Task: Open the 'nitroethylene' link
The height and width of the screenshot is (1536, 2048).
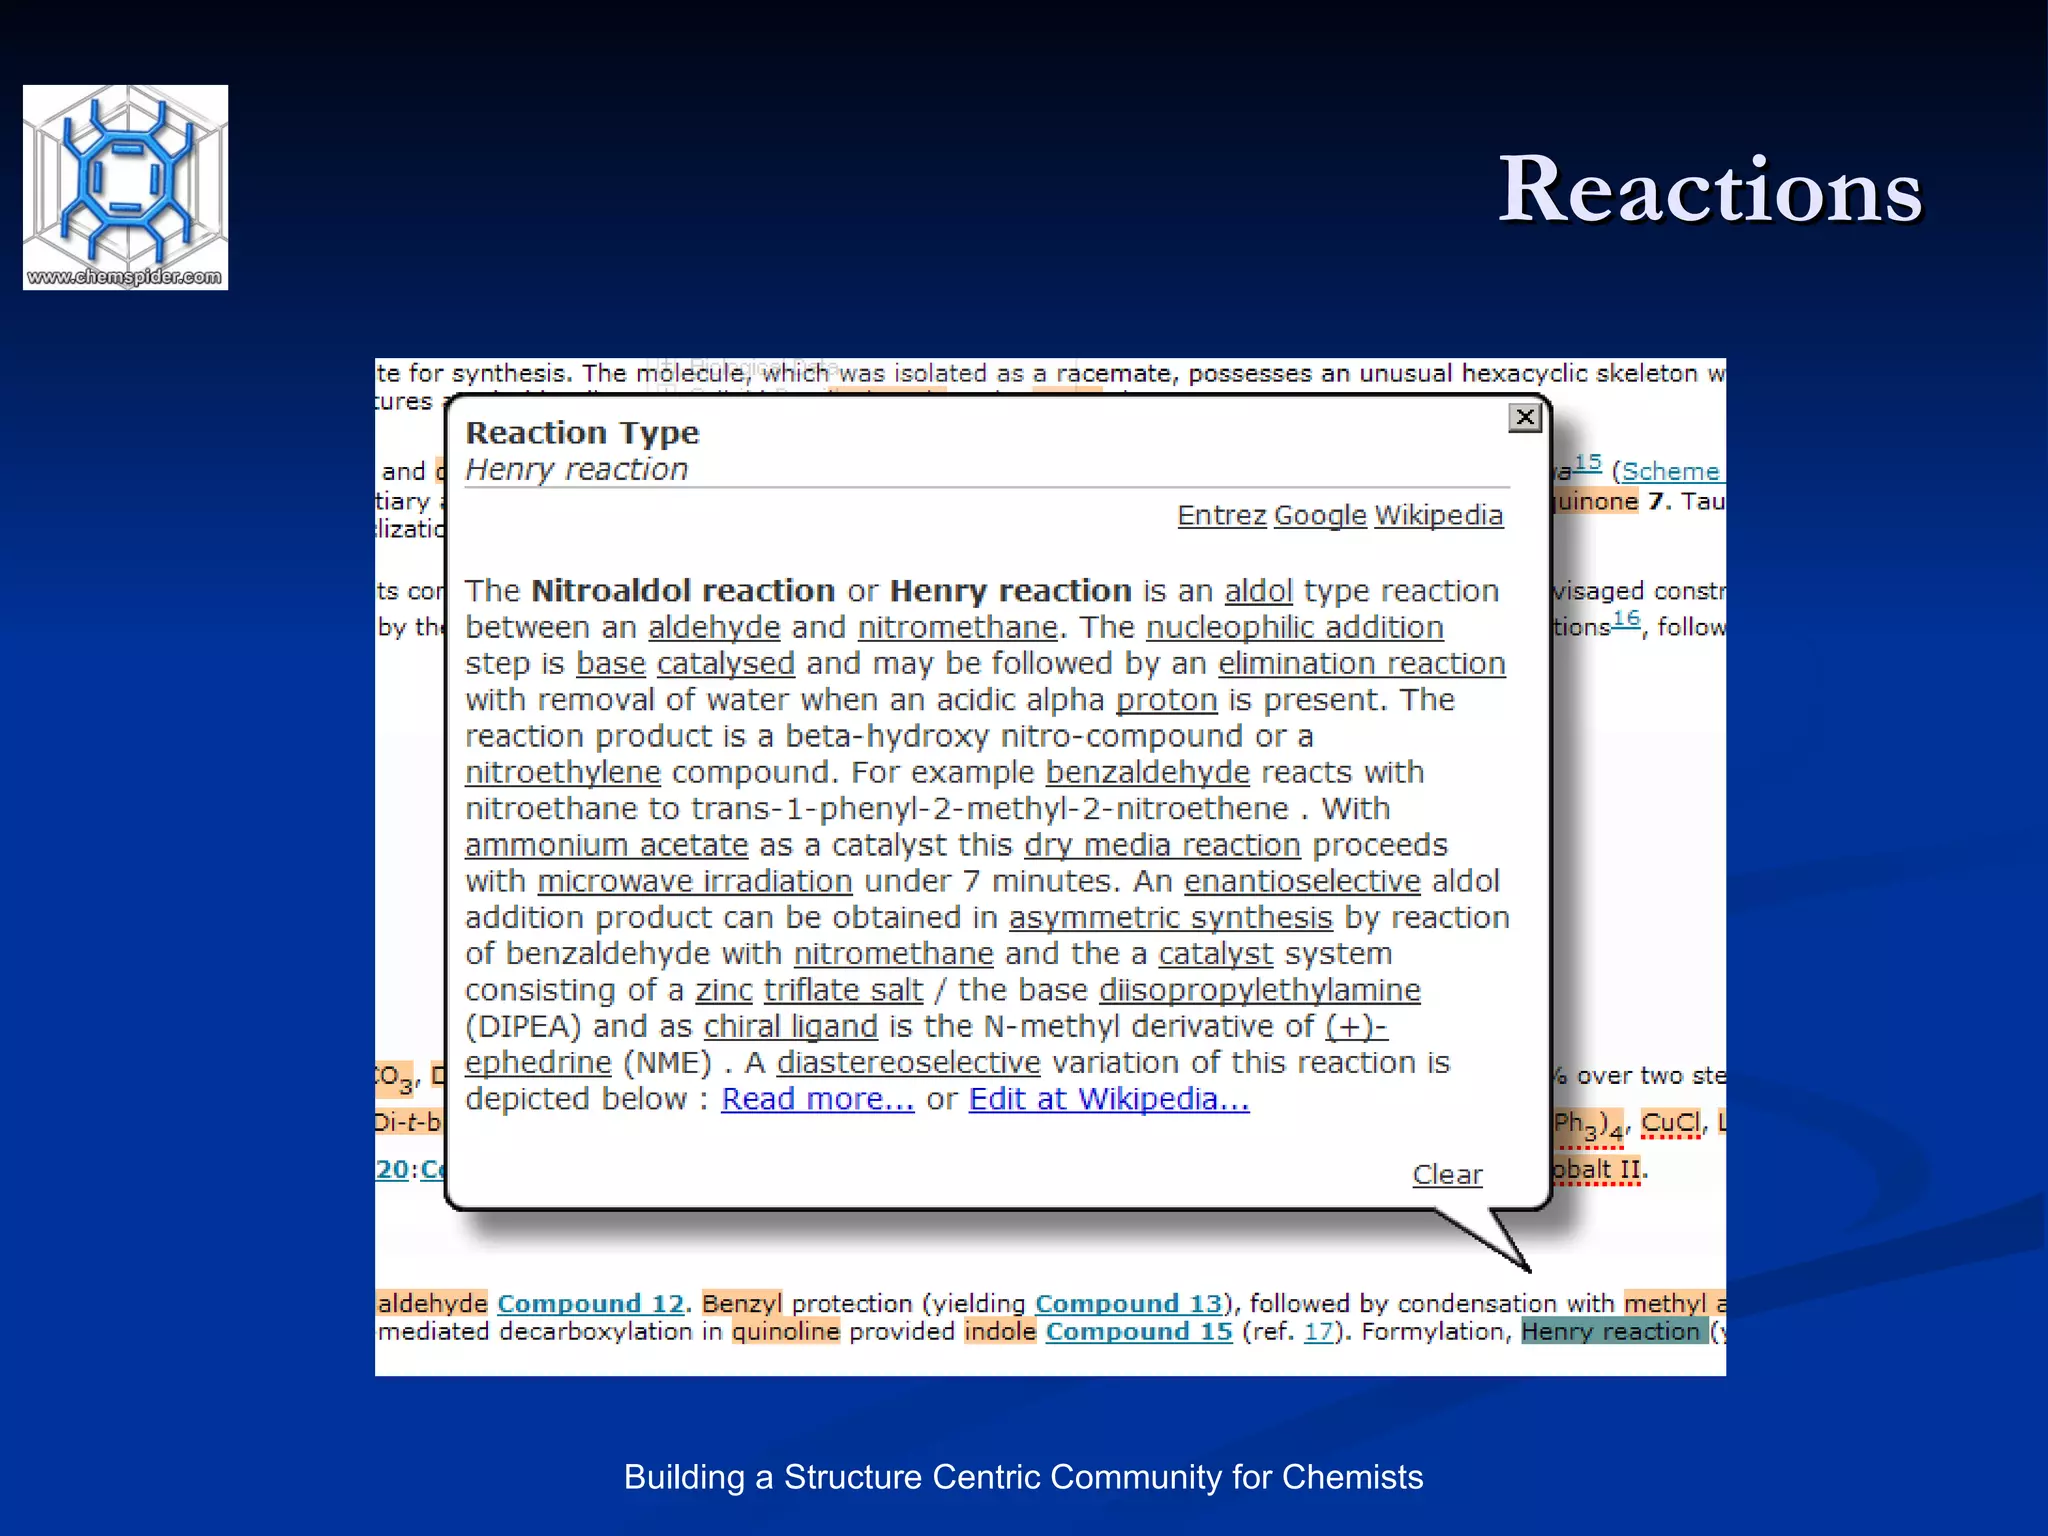Action: [563, 772]
